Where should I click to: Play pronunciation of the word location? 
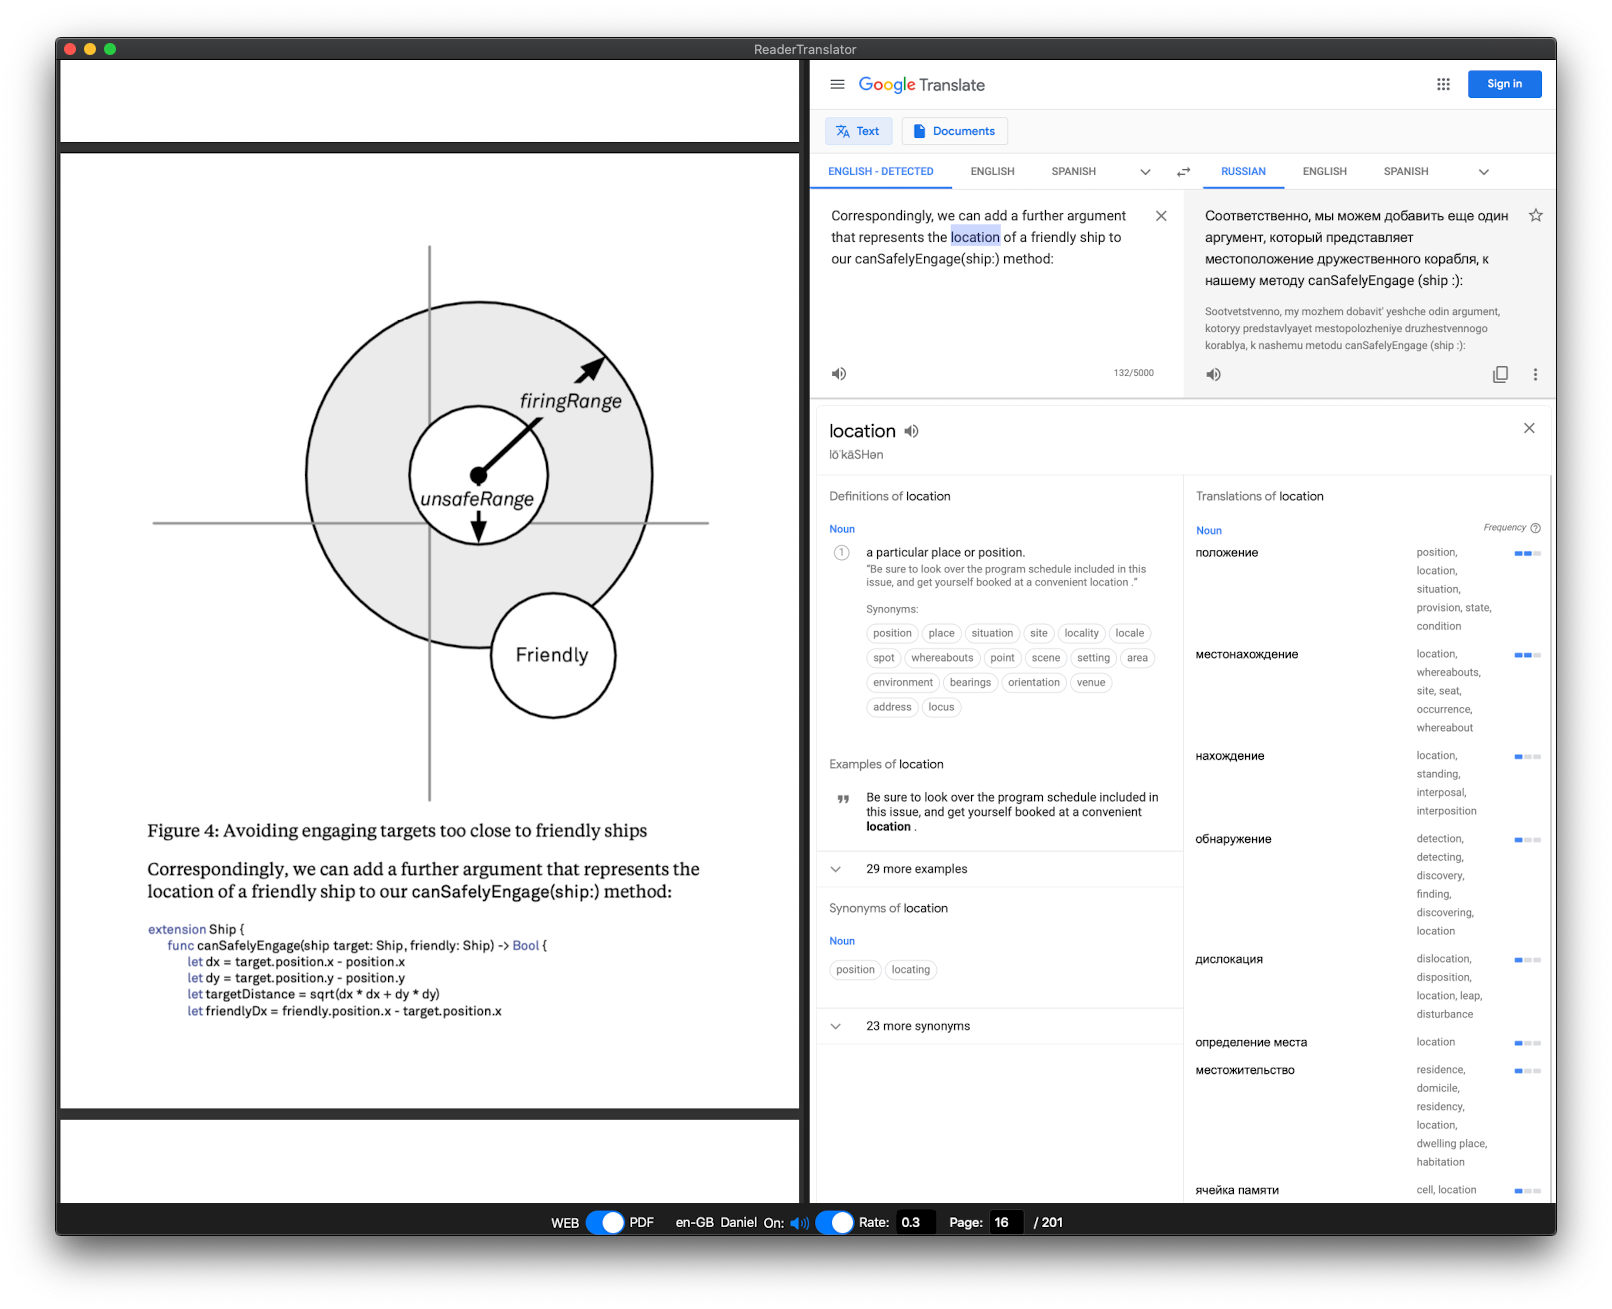click(911, 431)
